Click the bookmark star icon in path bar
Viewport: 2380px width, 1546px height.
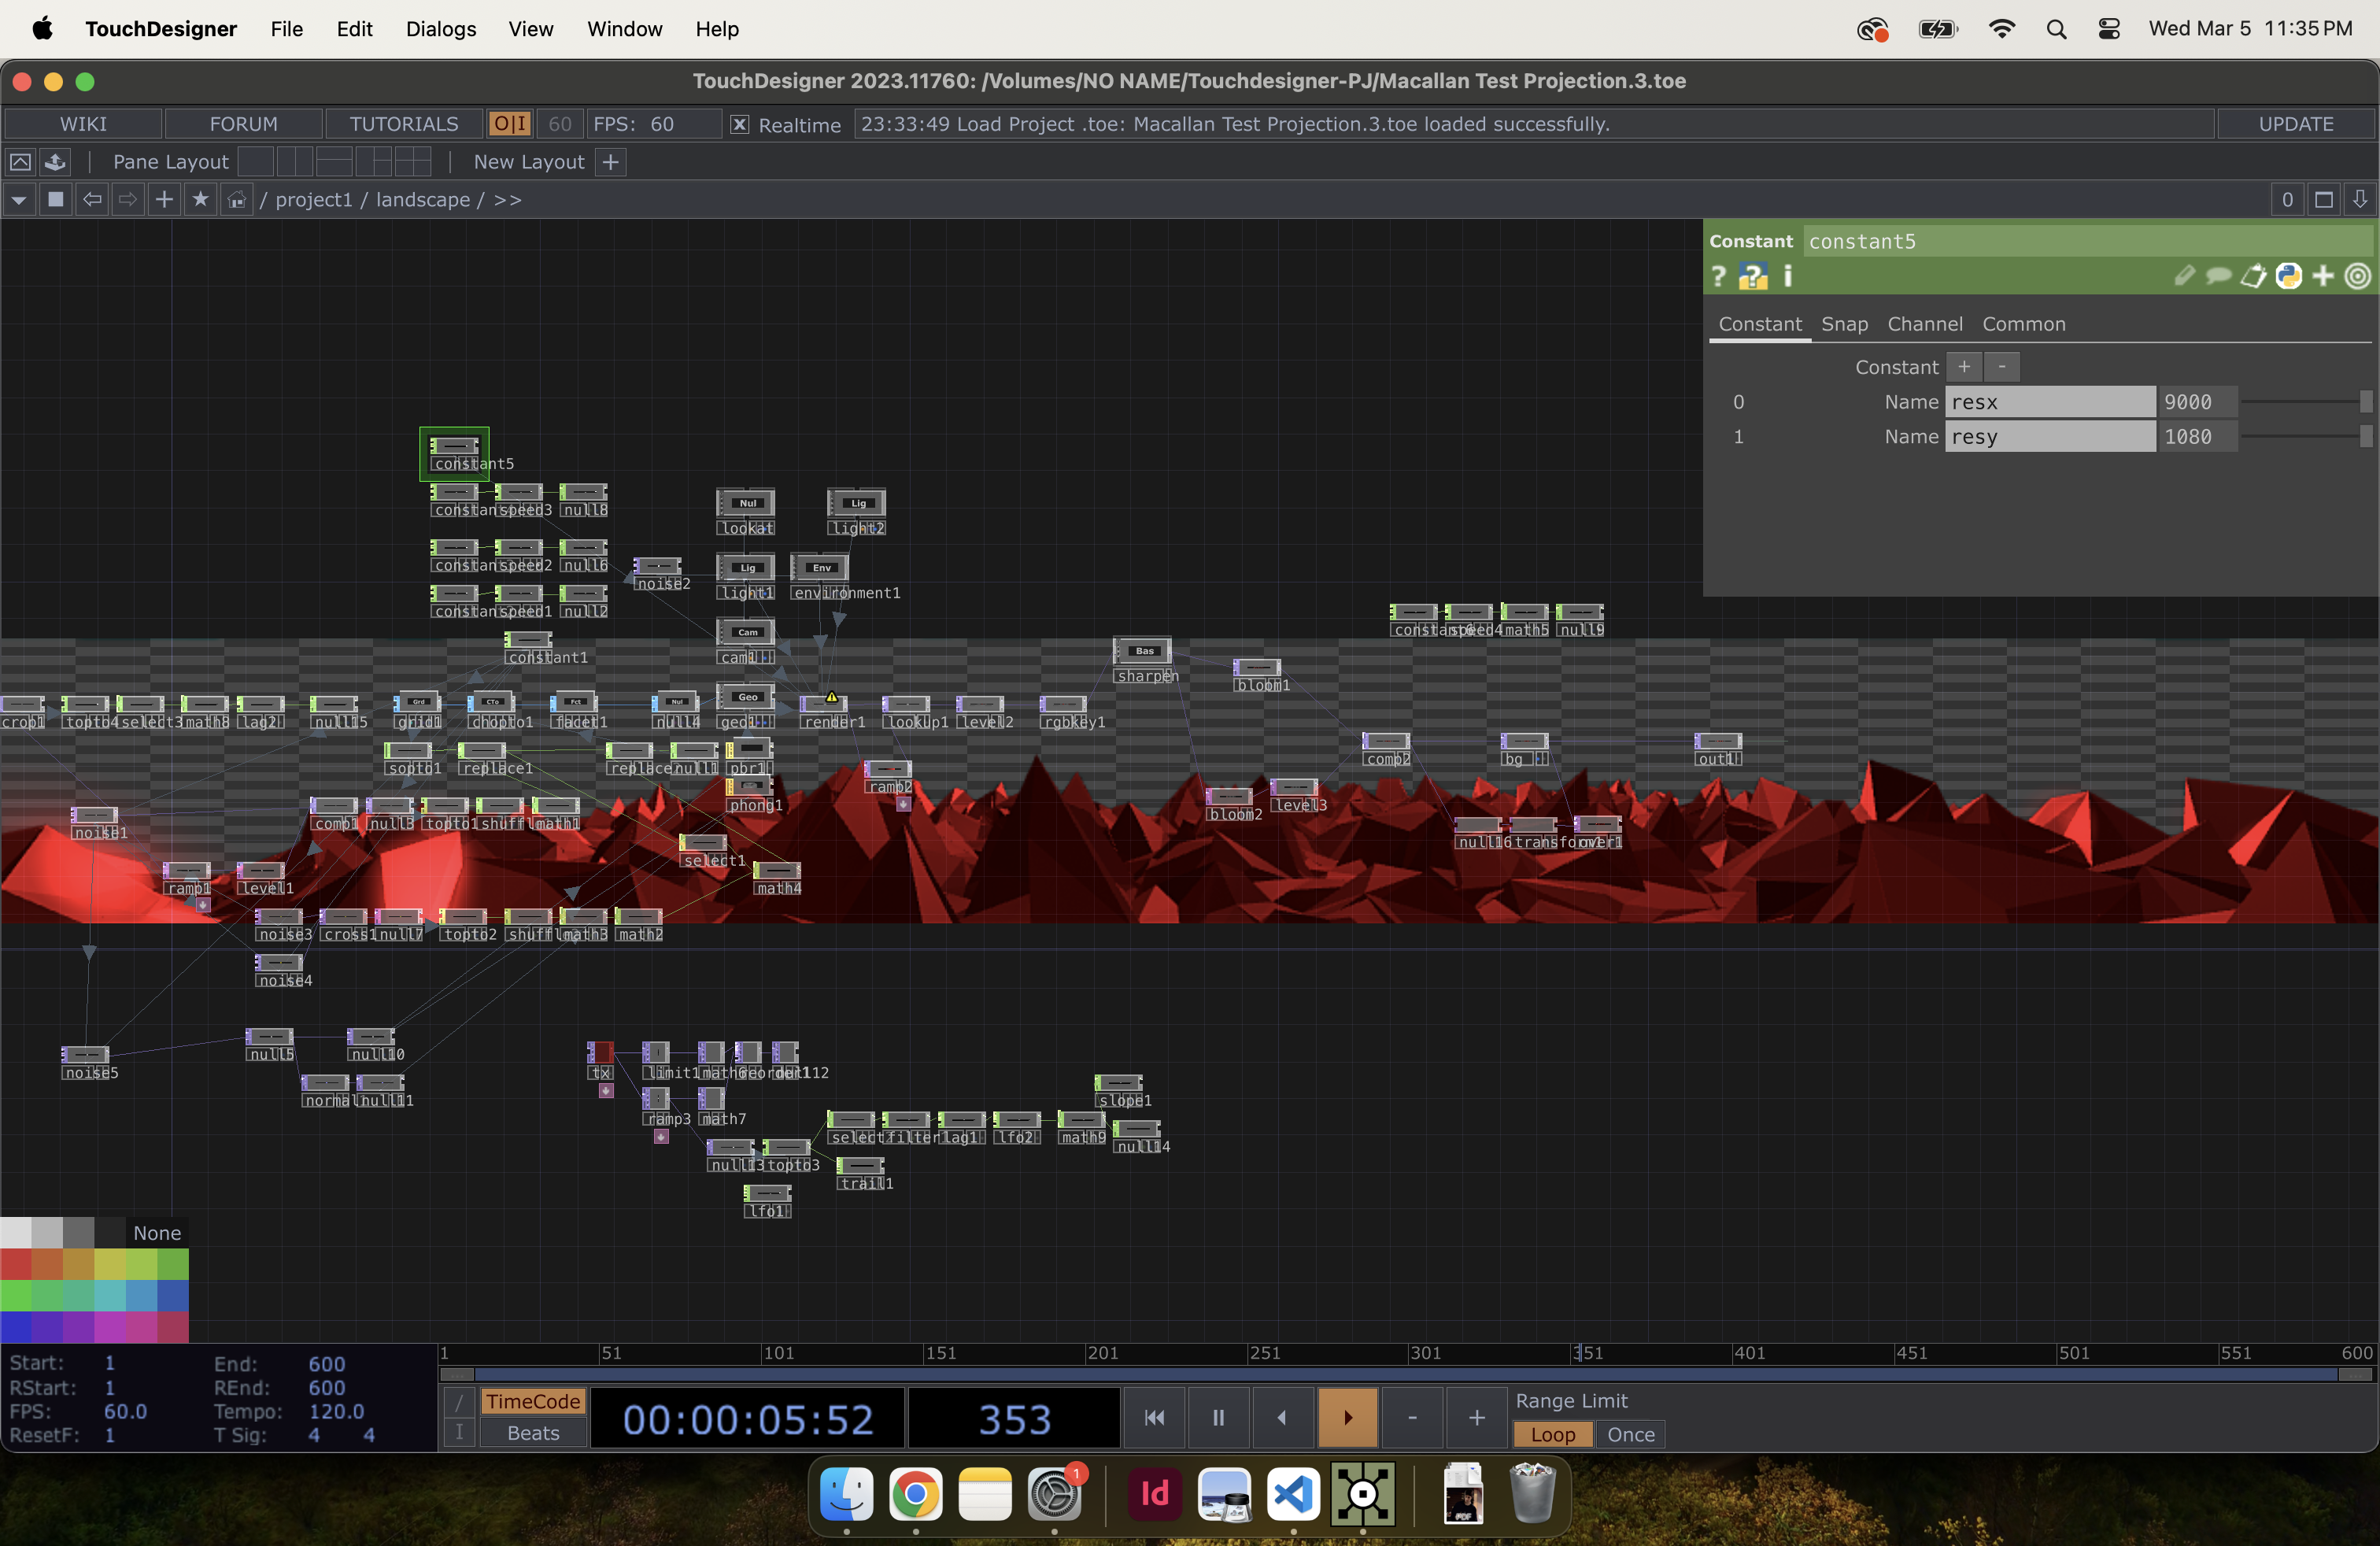[x=200, y=200]
